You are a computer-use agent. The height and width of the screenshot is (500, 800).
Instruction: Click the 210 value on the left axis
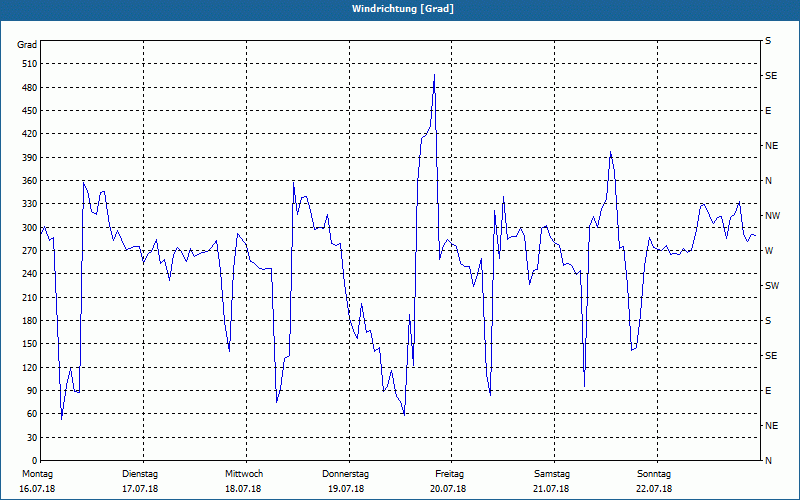pos(29,297)
